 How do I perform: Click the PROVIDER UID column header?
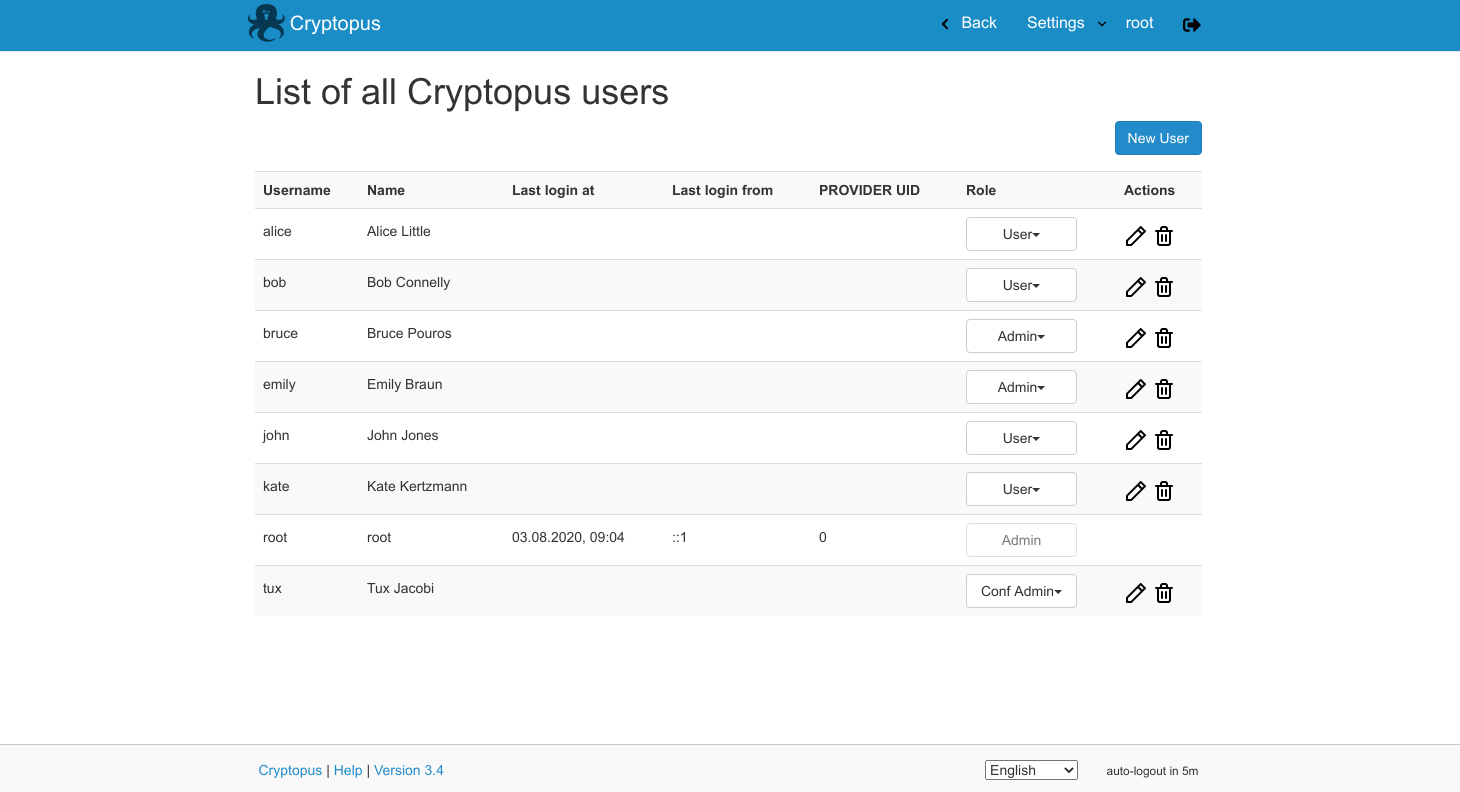(869, 190)
